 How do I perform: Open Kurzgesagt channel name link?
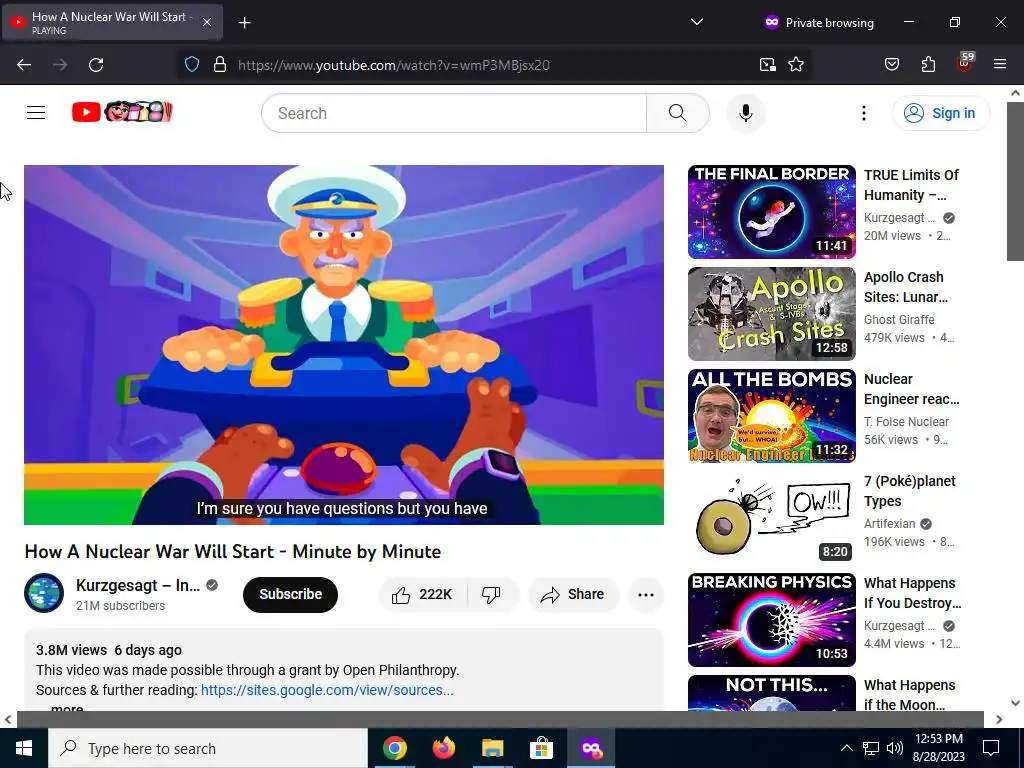138,585
